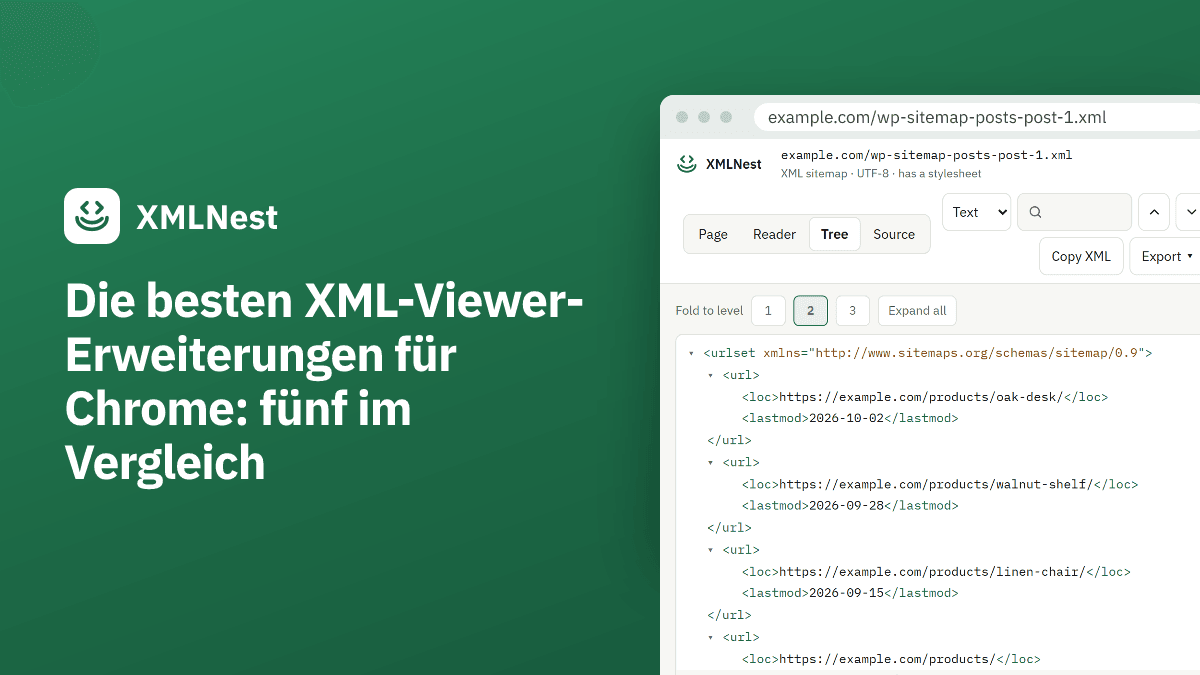Click the XMLNest name in viewer header
The image size is (1200, 675).
tap(733, 164)
